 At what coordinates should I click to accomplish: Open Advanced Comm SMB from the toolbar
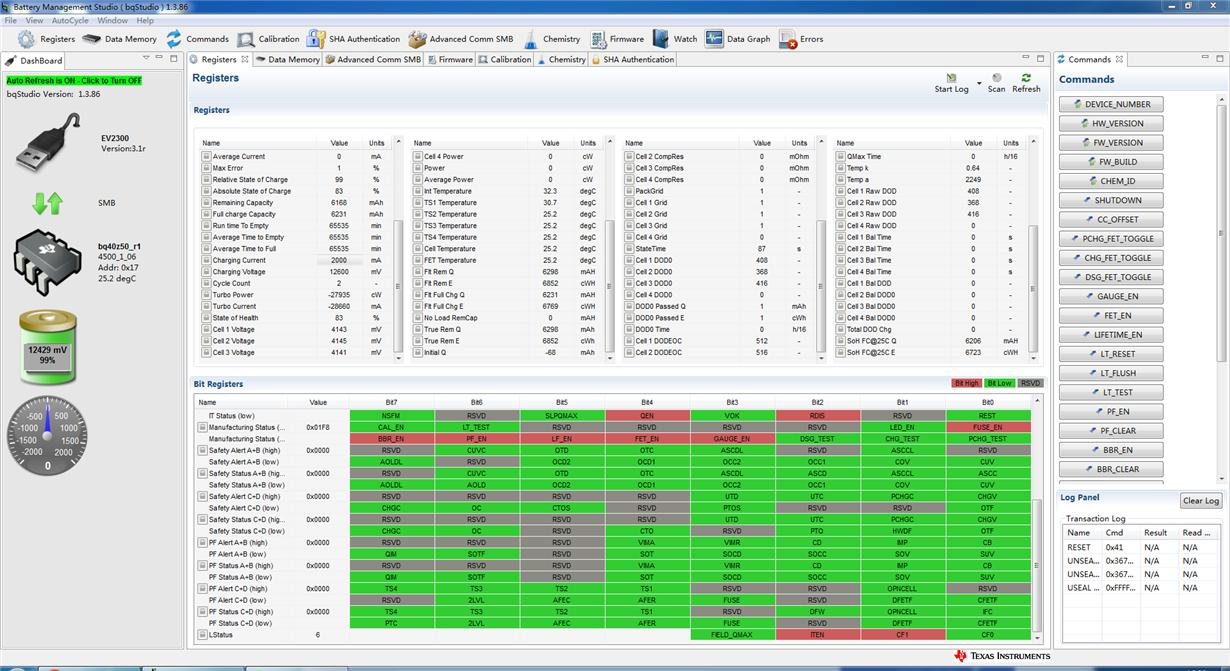pyautogui.click(x=460, y=39)
